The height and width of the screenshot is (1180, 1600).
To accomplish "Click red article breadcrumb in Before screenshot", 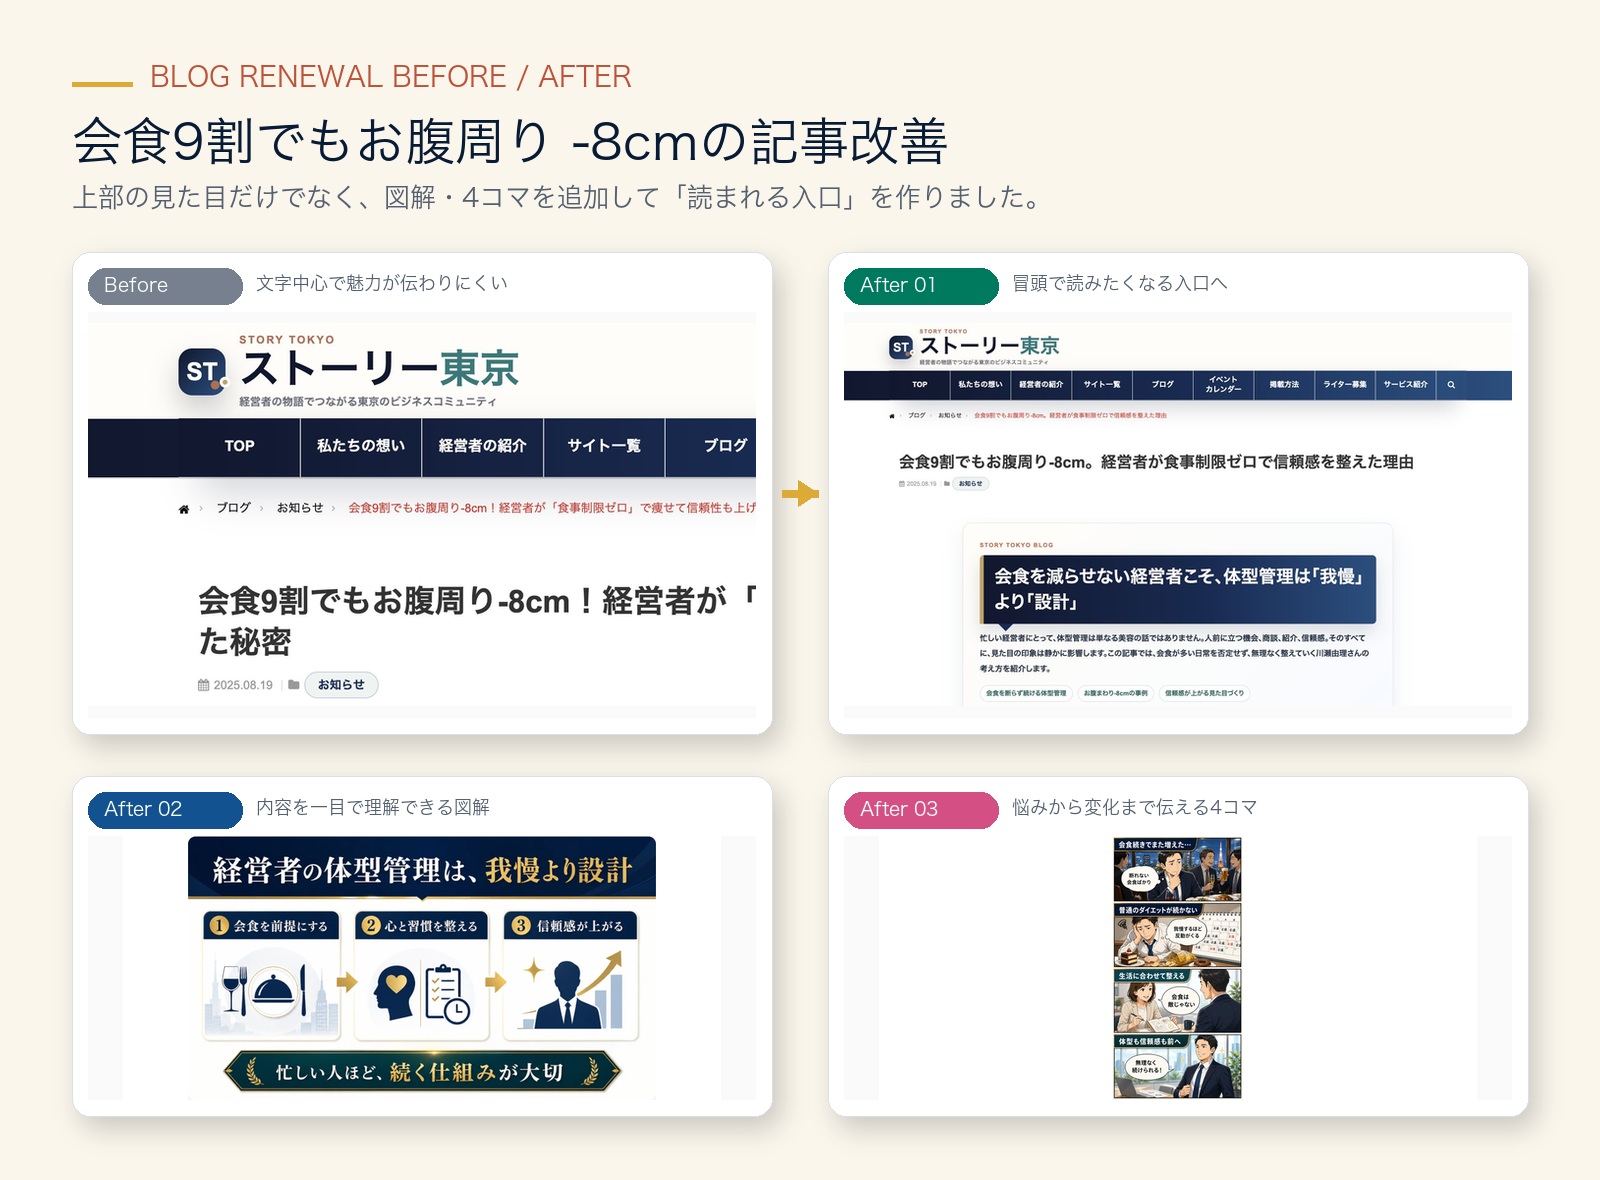I will click(552, 508).
